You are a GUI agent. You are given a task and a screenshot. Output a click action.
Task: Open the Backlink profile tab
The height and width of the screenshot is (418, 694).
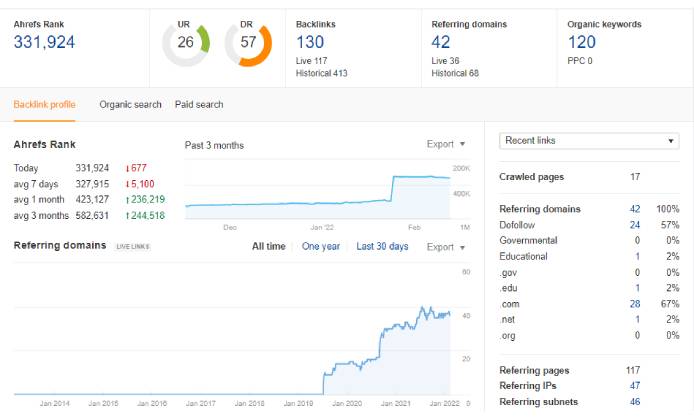[x=44, y=104]
